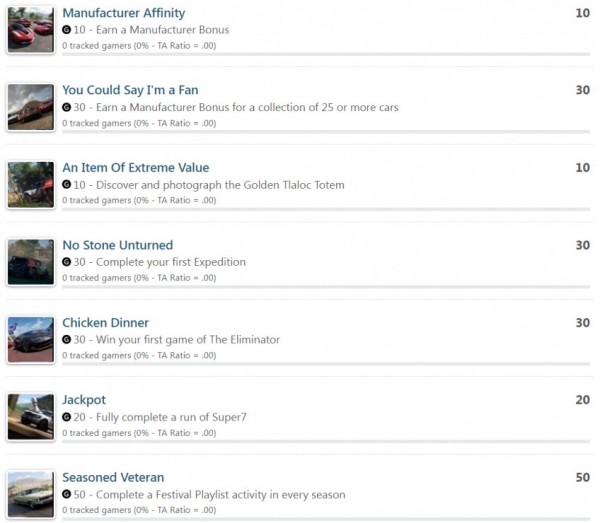The height and width of the screenshot is (523, 600).
Task: Open the An Item Of Extreme Value thumbnail
Action: click(x=31, y=185)
